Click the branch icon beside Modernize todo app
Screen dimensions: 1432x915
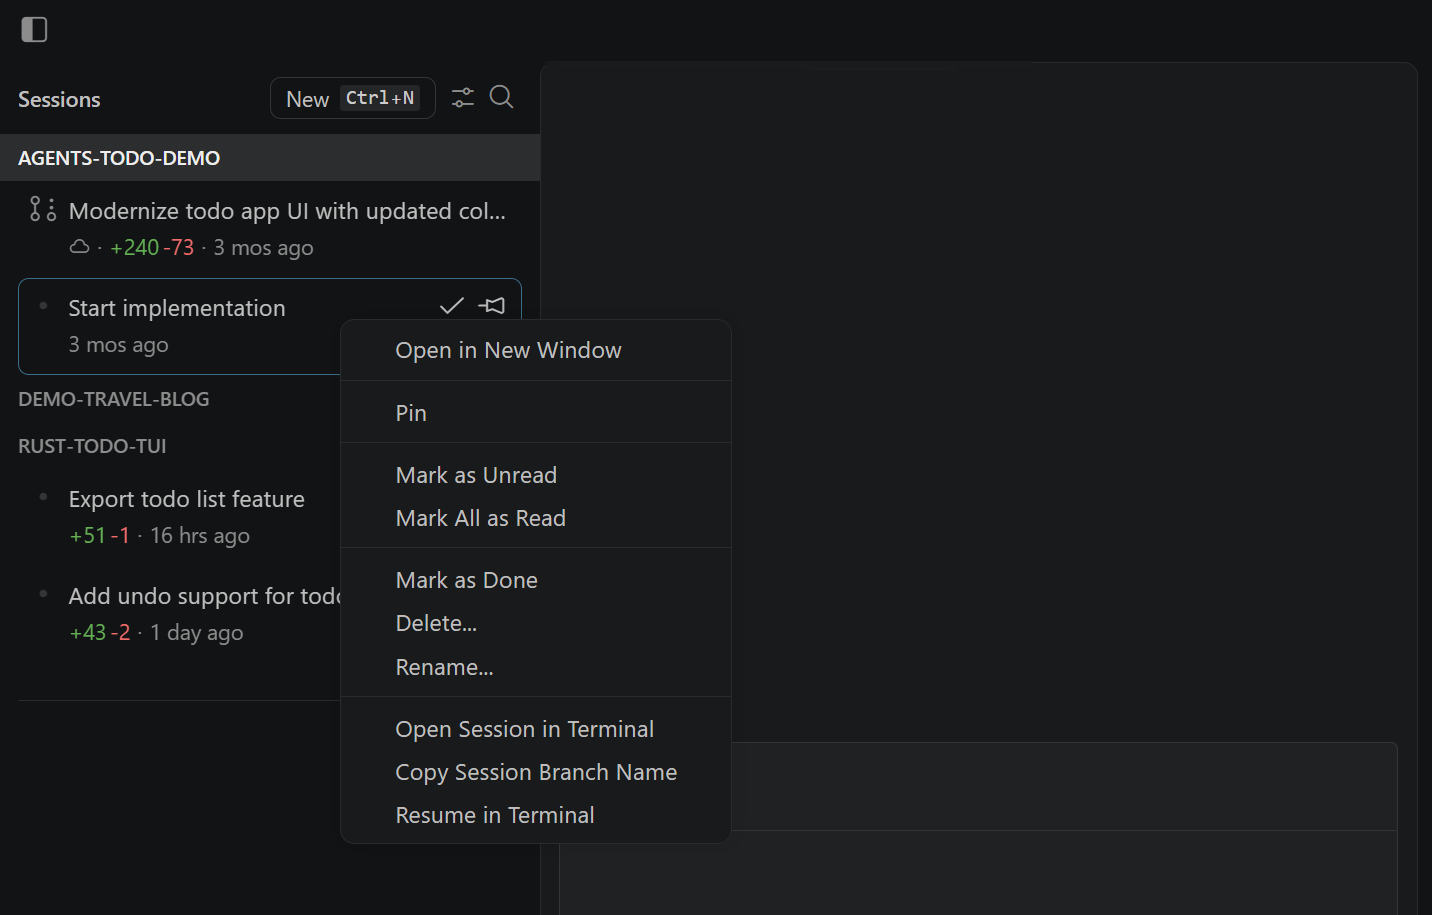[x=41, y=208]
